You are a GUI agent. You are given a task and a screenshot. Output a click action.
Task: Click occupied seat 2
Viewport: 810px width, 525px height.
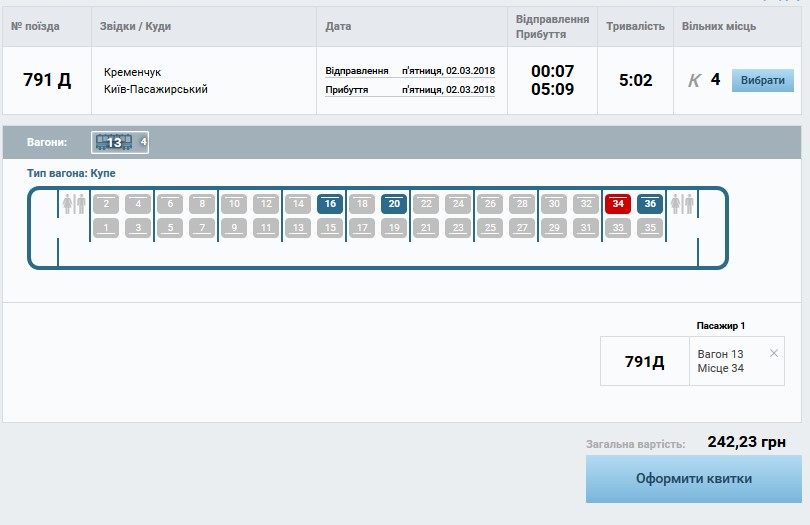106,204
